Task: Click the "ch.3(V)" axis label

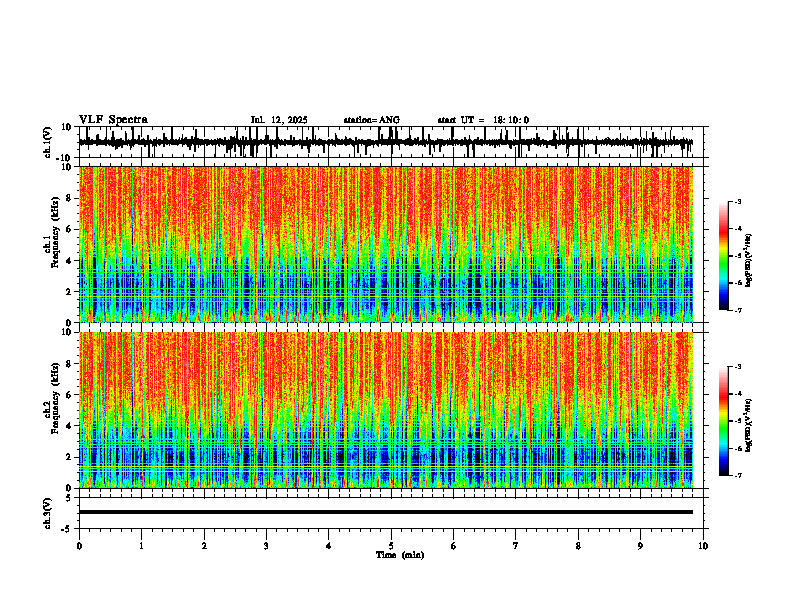Action: pyautogui.click(x=48, y=514)
